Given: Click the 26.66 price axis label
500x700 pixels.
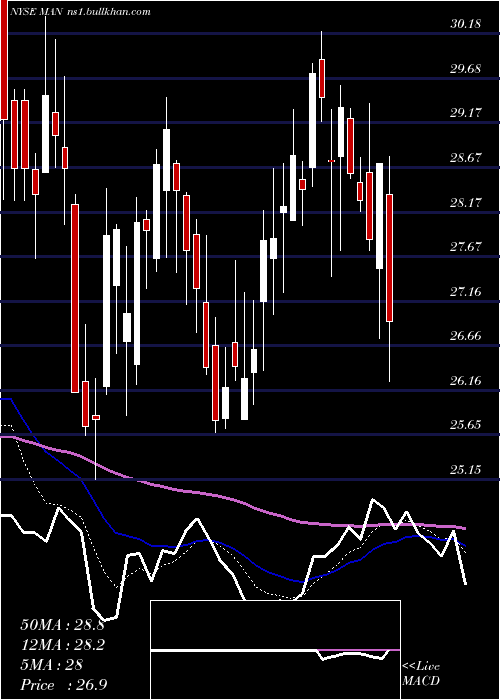Looking at the screenshot, I should click(466, 336).
